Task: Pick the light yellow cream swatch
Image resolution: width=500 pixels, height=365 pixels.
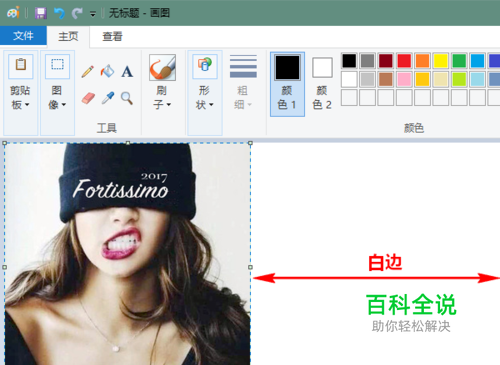Action: 441,79
